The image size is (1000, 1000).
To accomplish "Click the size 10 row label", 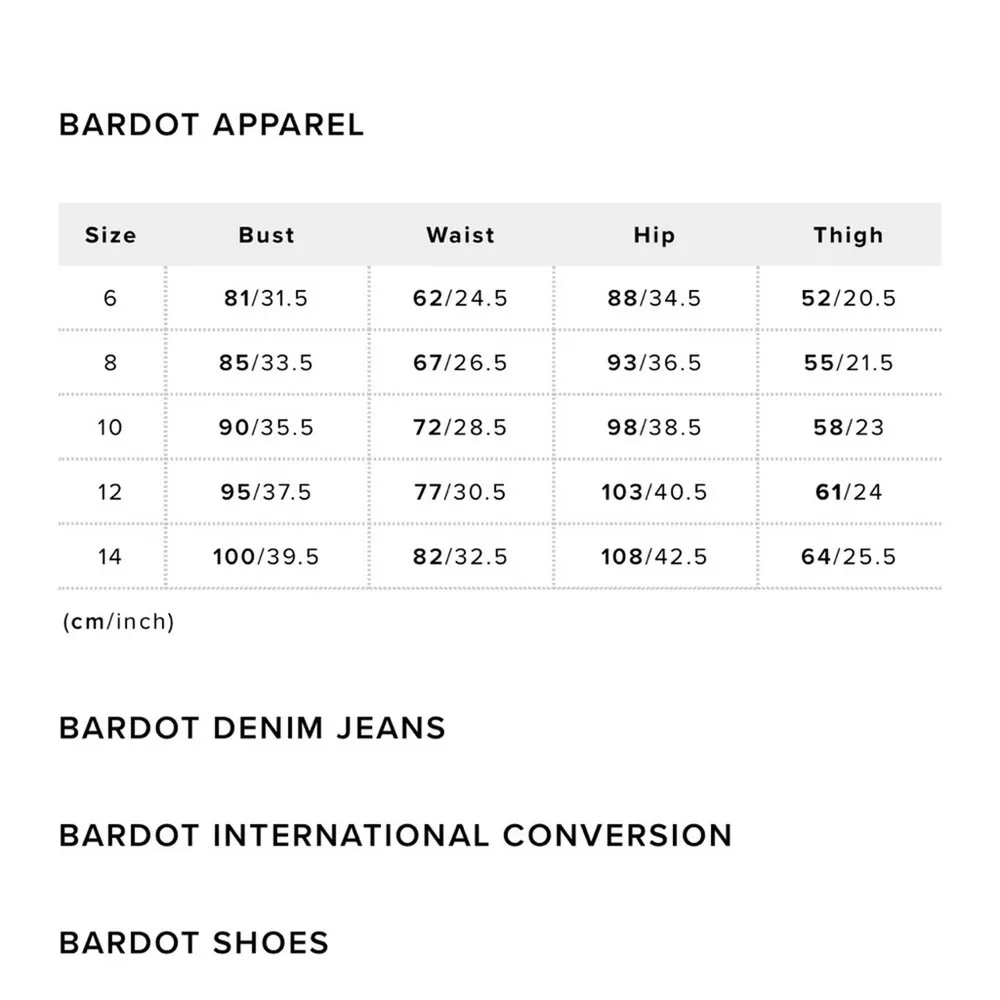I will (110, 427).
